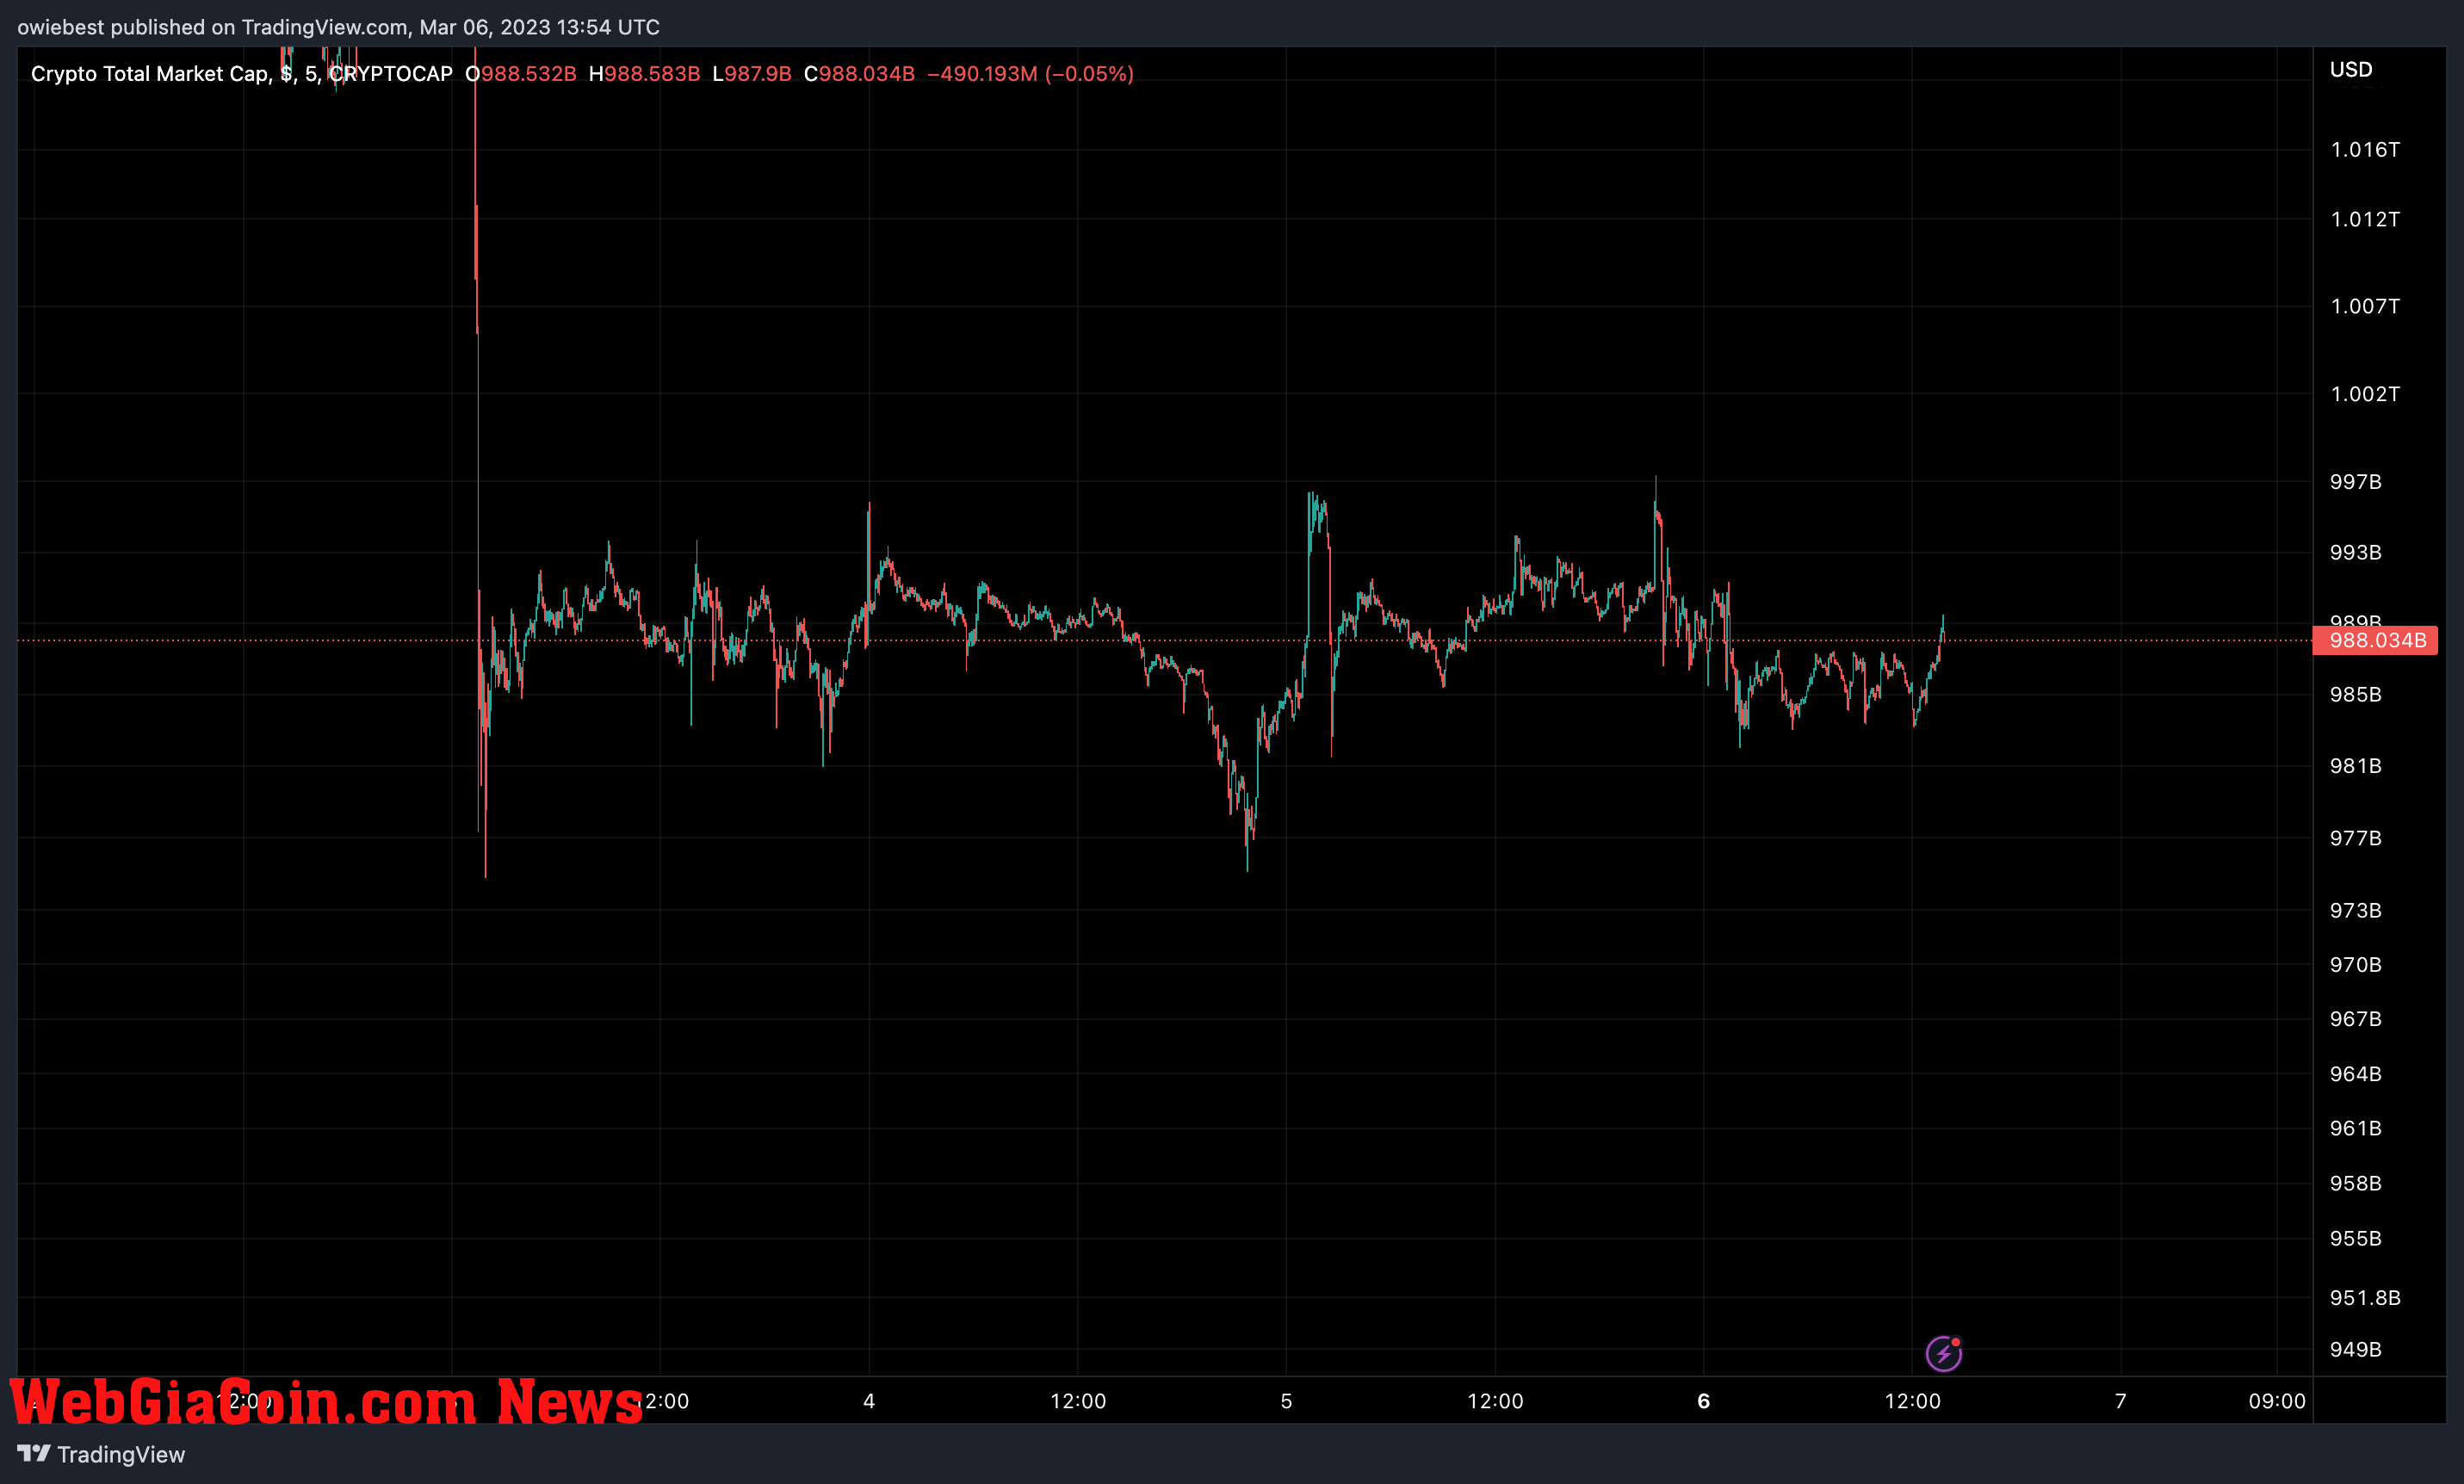Click the TradingView logo at bottom left
The width and height of the screenshot is (2464, 1484).
click(x=101, y=1454)
